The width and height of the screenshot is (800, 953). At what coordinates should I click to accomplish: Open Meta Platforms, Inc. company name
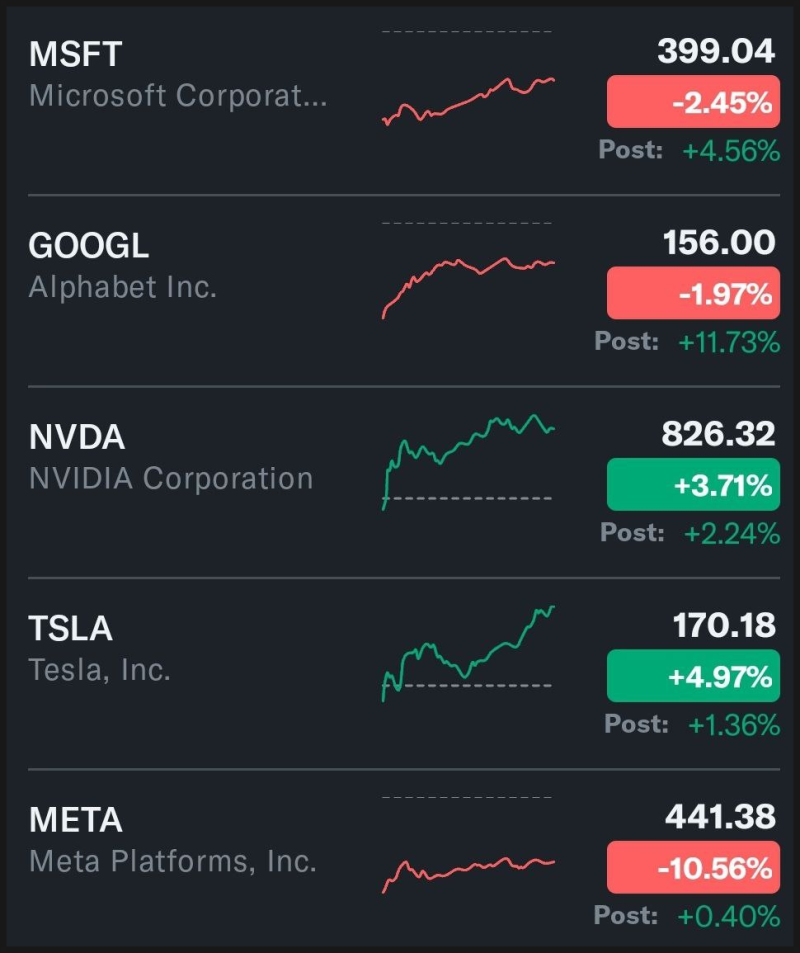[173, 861]
